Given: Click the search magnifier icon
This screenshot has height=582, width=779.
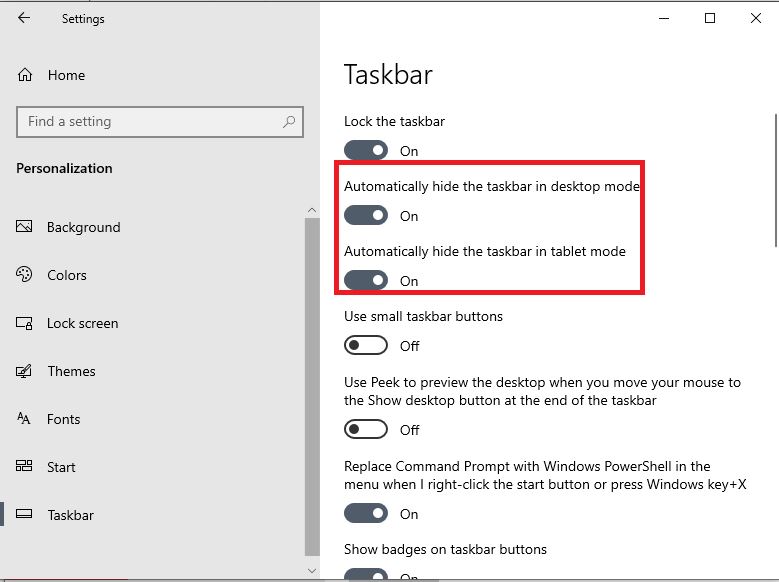Looking at the screenshot, I should pos(289,121).
